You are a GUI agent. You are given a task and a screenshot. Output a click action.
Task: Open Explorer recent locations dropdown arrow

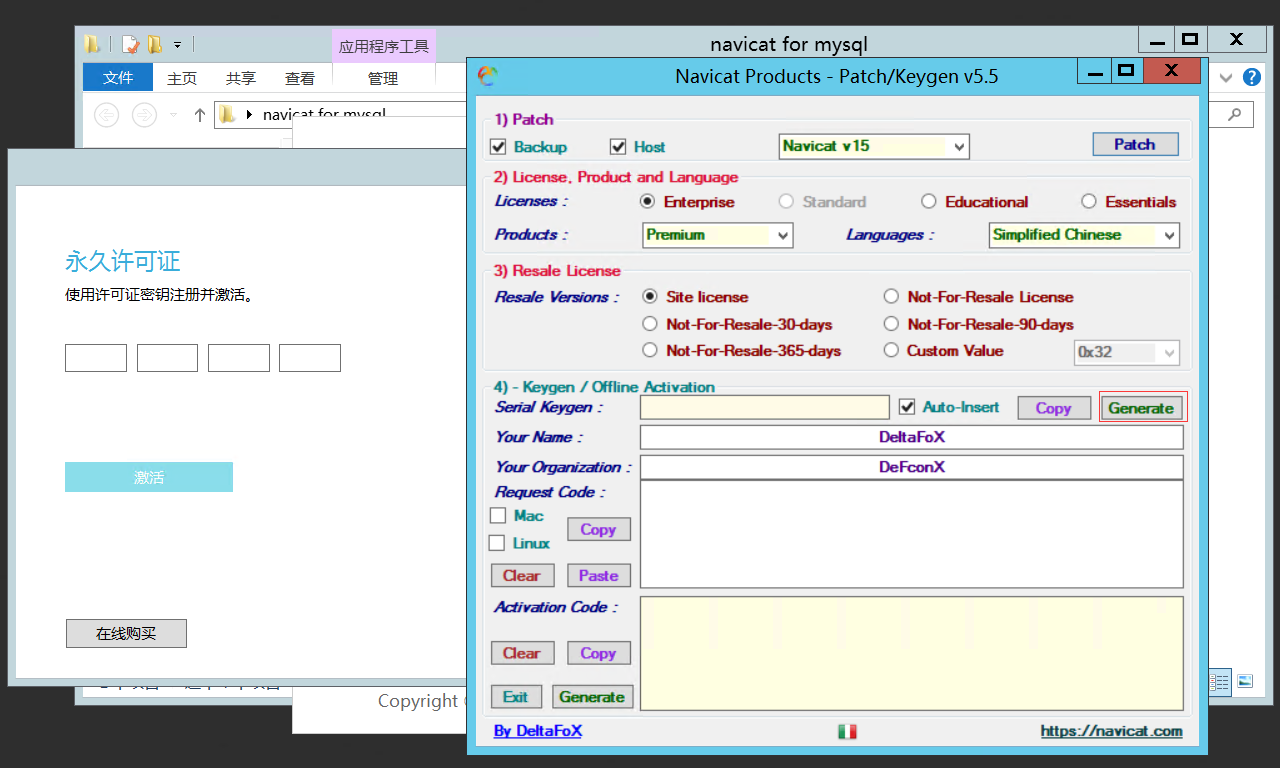pos(173,116)
